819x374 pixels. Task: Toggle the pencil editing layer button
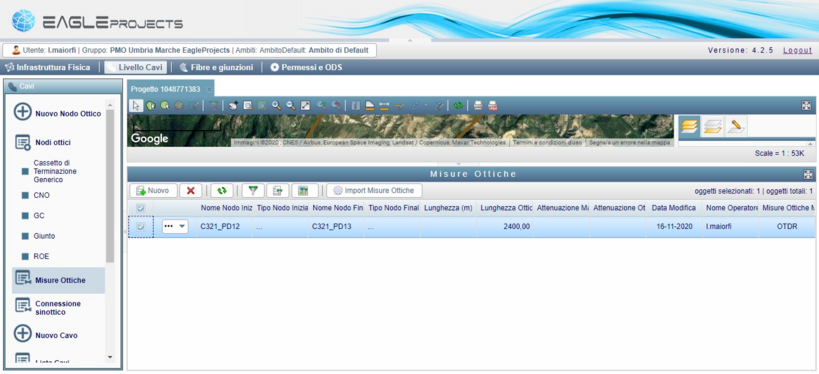736,126
